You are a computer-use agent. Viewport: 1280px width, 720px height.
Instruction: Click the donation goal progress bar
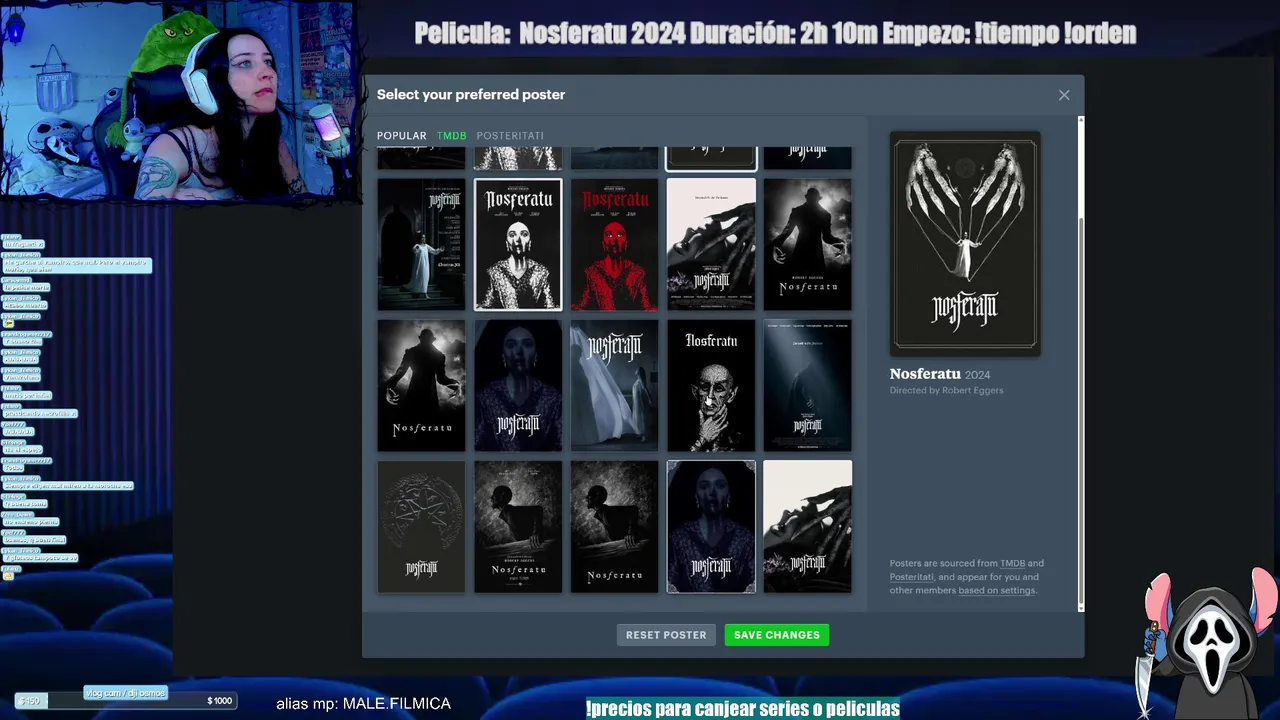click(125, 701)
